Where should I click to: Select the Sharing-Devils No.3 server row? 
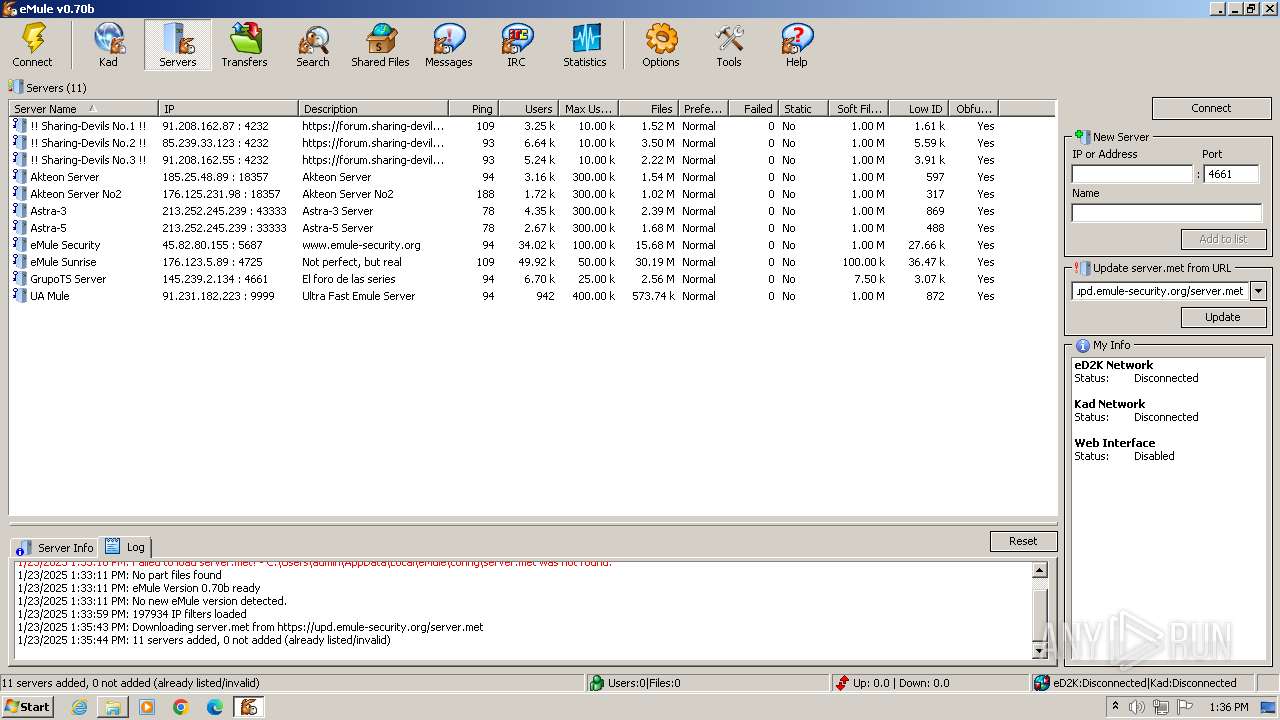coord(532,160)
